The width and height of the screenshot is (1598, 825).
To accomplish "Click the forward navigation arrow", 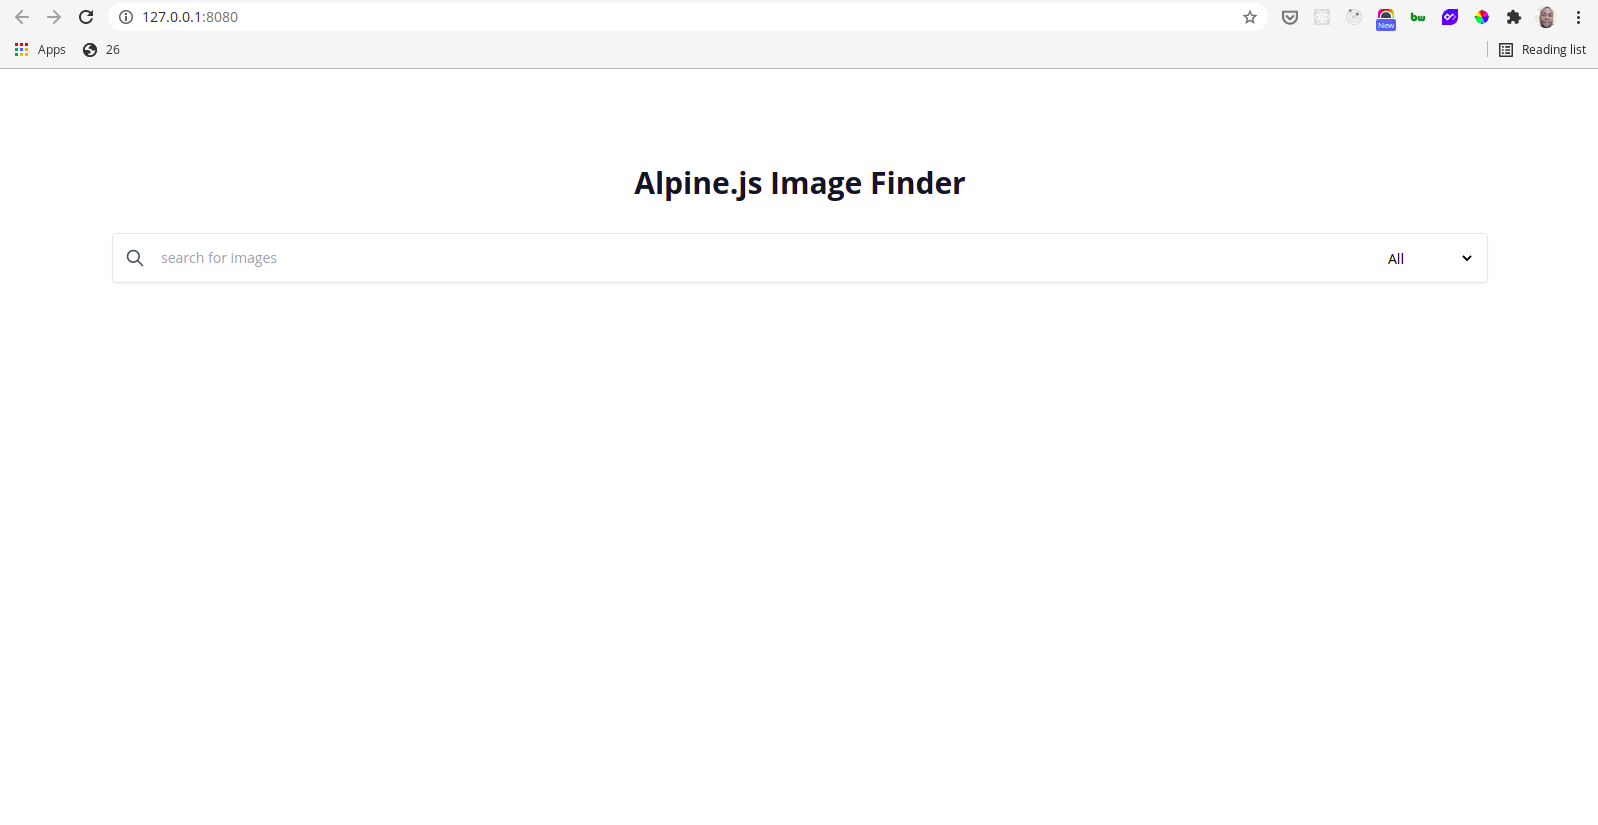I will point(54,17).
